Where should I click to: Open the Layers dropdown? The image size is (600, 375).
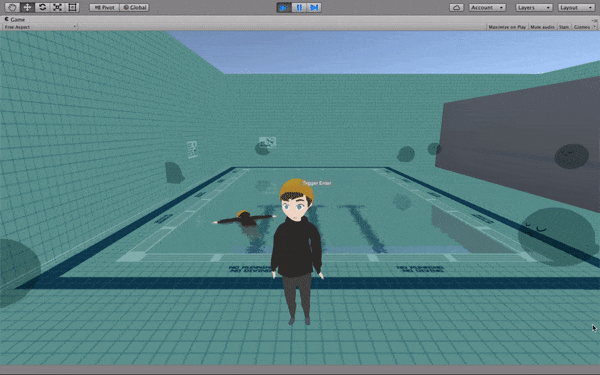click(534, 7)
